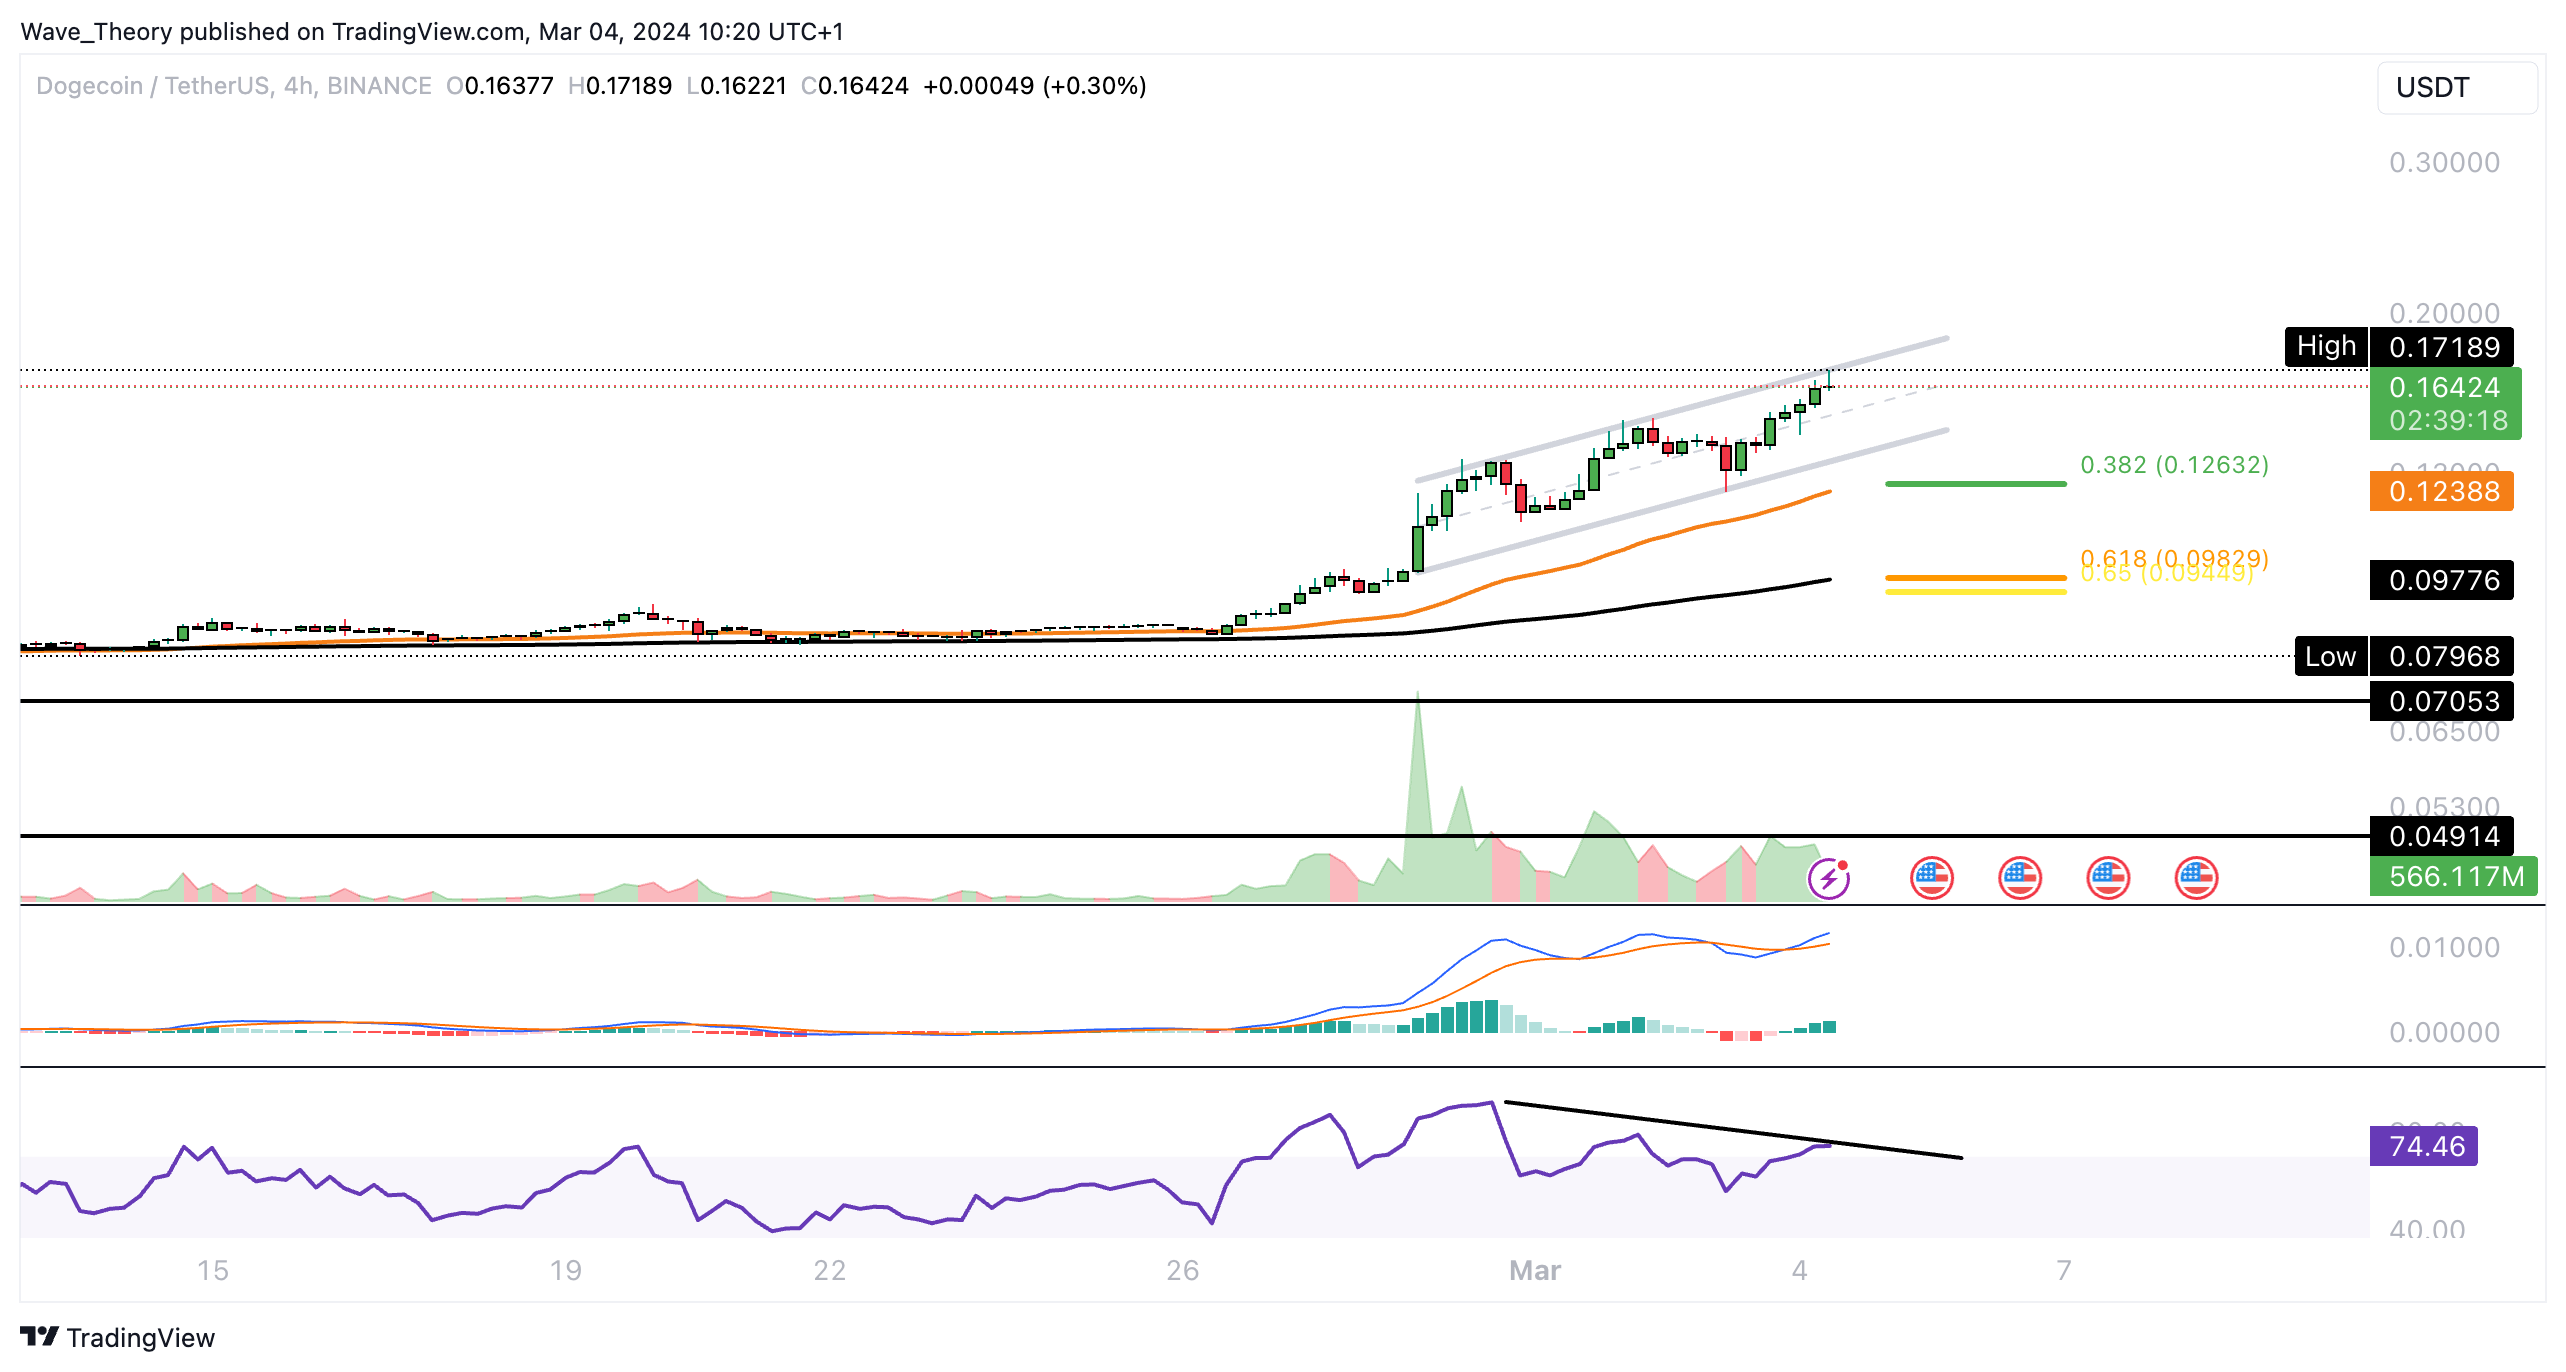The height and width of the screenshot is (1372, 2566).
Task: Click the purple 74.46 RSI value label
Action: 2424,1146
